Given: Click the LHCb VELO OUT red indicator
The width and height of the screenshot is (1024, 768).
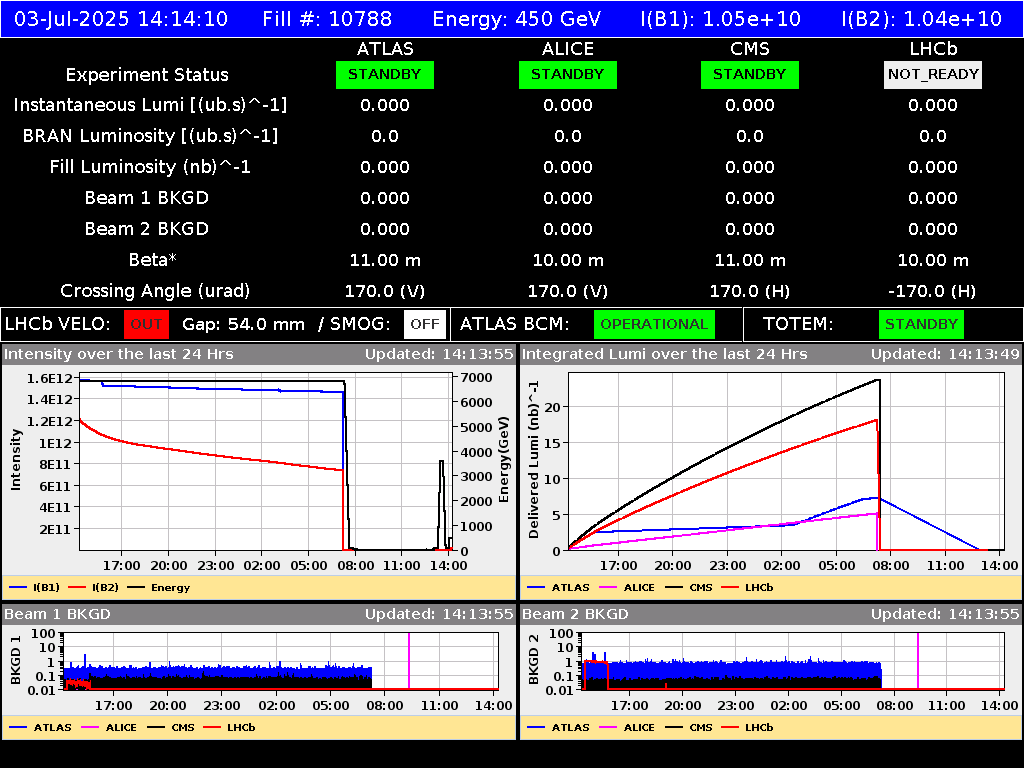Looking at the screenshot, I should click(146, 324).
